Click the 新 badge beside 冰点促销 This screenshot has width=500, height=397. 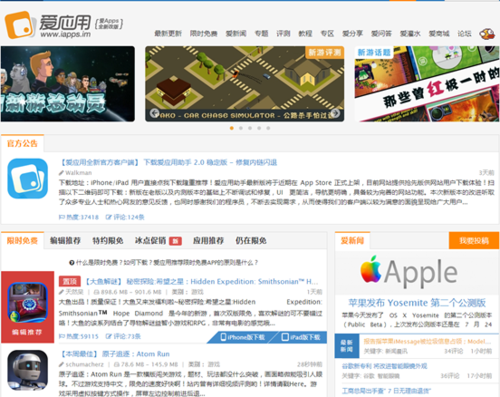point(175,241)
